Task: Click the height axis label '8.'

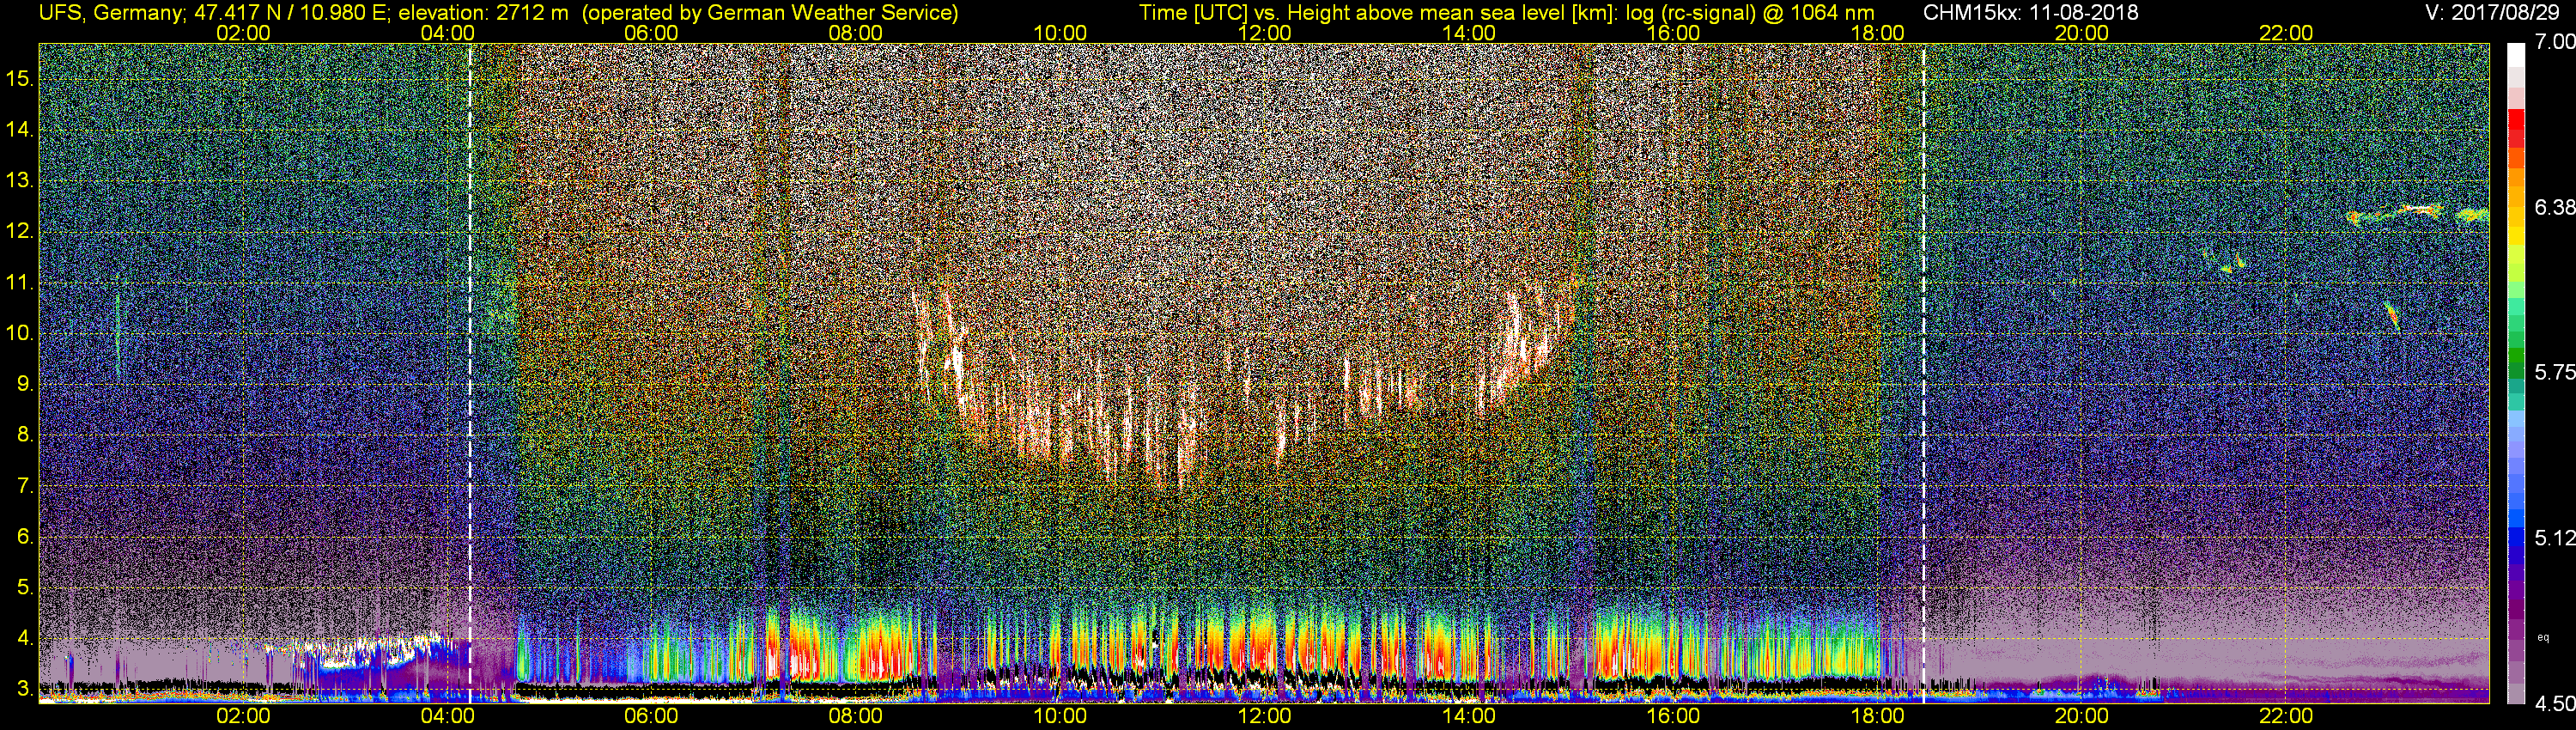Action: coord(25,435)
